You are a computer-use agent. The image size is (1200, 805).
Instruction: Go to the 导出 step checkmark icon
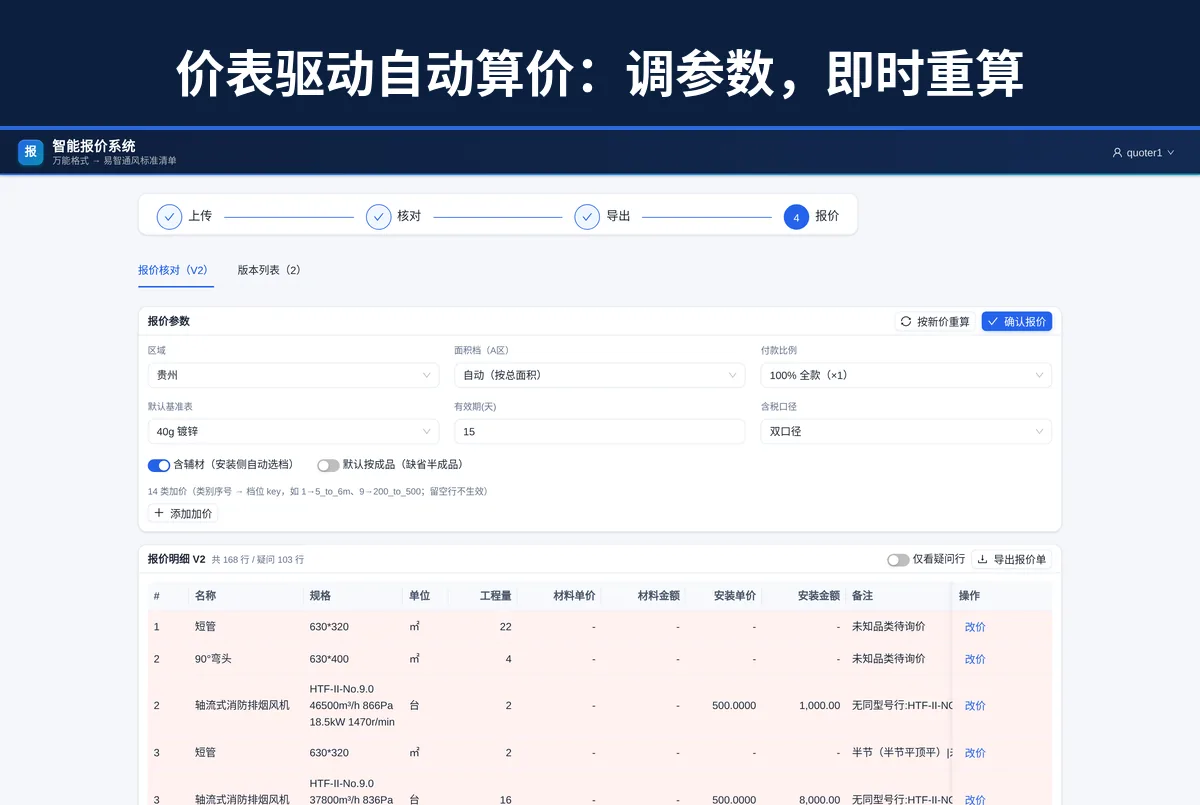[x=587, y=216]
